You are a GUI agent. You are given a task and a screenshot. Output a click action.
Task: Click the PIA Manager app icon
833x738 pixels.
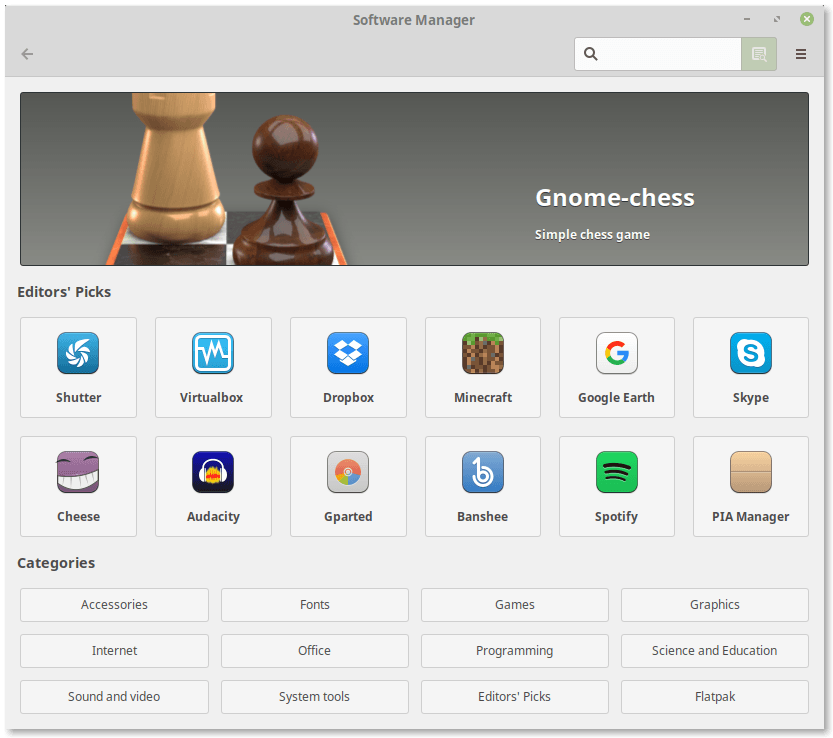(750, 472)
